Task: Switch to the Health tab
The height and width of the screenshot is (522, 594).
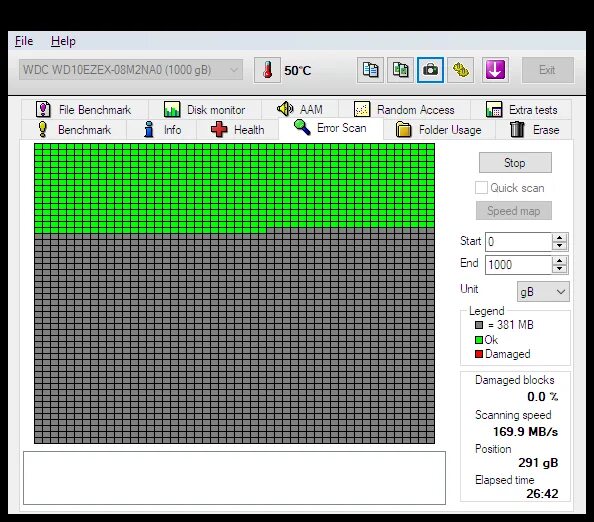Action: (238, 130)
